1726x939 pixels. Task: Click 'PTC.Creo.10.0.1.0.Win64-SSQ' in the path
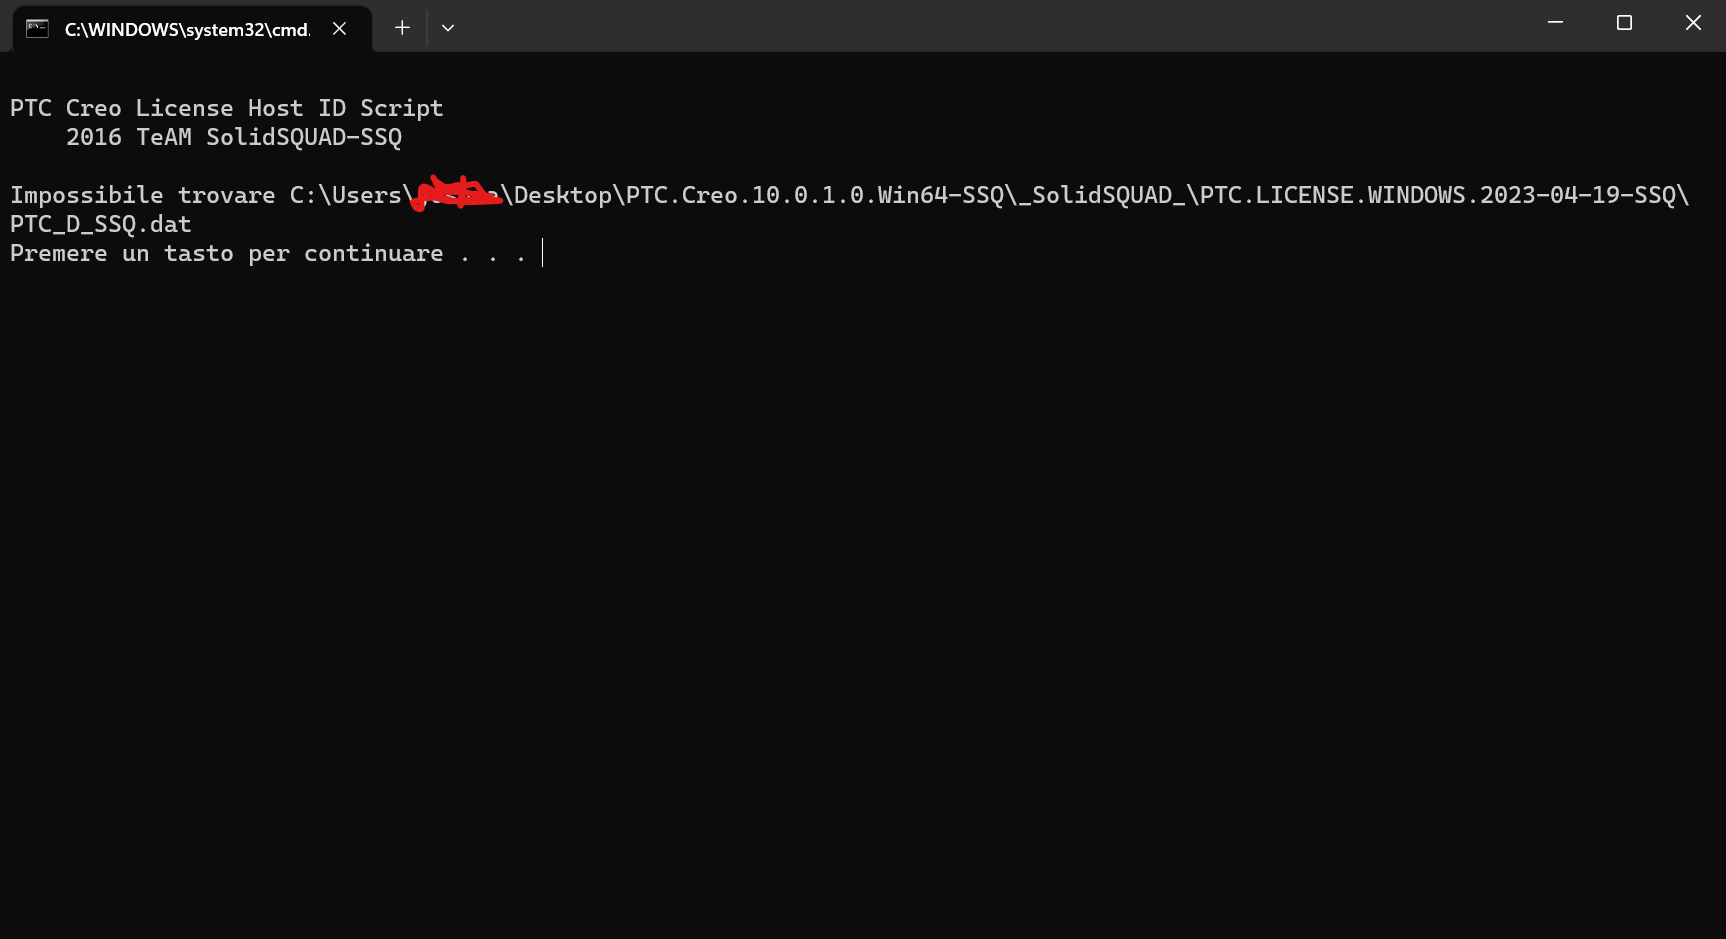(x=815, y=195)
